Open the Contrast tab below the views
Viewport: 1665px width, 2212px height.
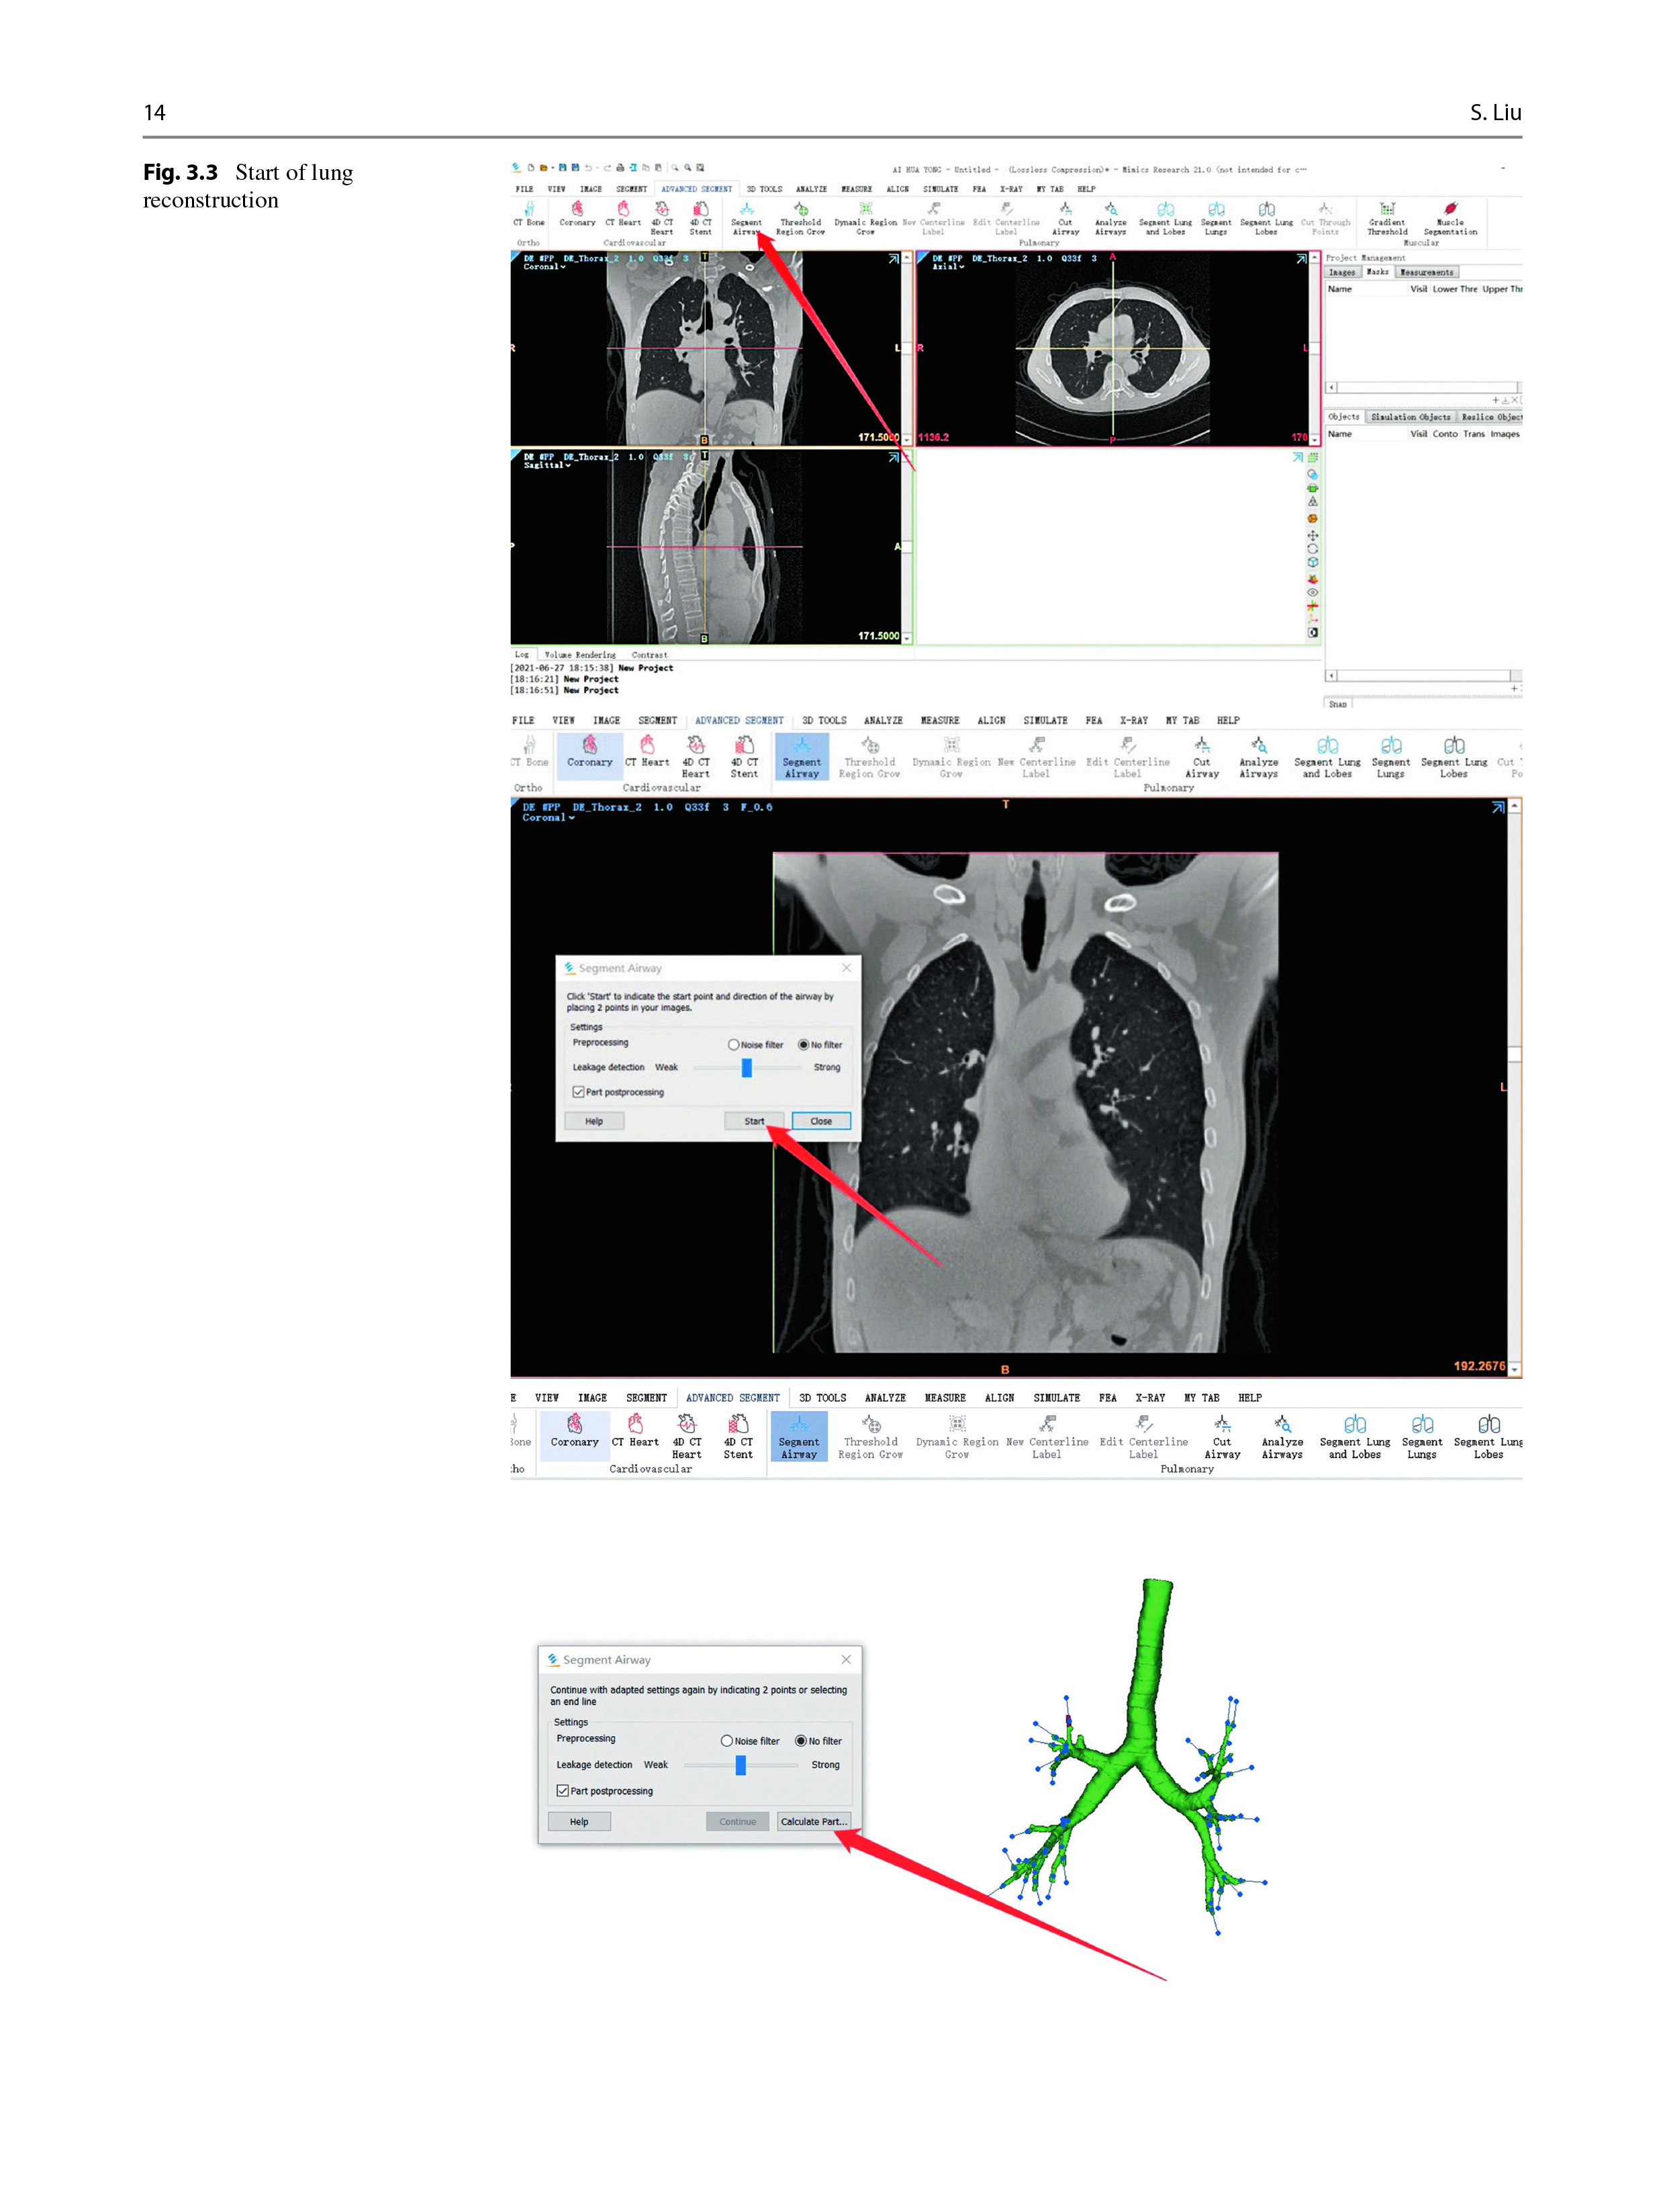(649, 655)
